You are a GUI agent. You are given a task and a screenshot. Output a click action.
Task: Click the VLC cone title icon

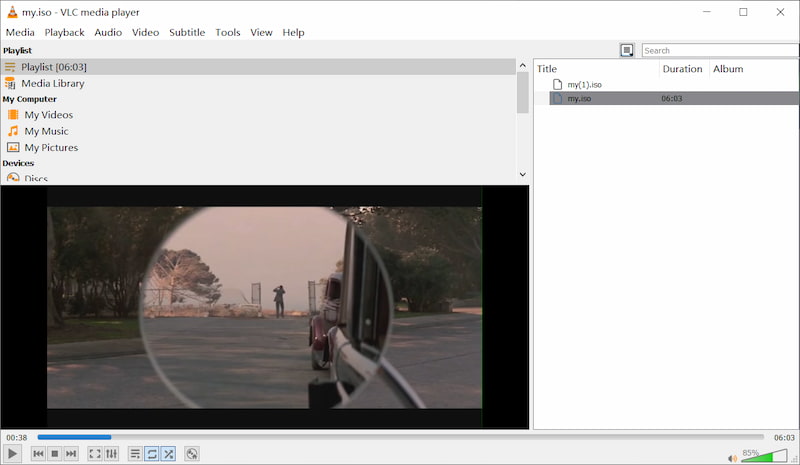click(12, 12)
